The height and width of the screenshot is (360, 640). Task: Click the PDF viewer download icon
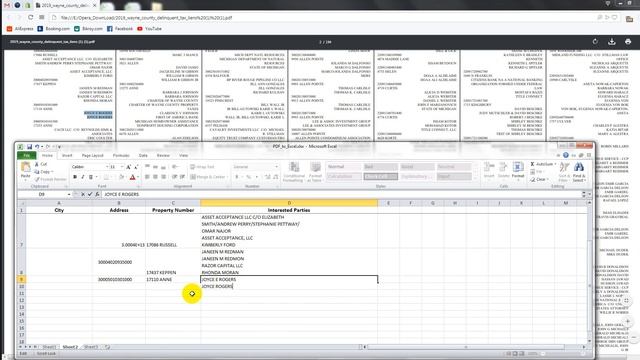click(x=611, y=42)
